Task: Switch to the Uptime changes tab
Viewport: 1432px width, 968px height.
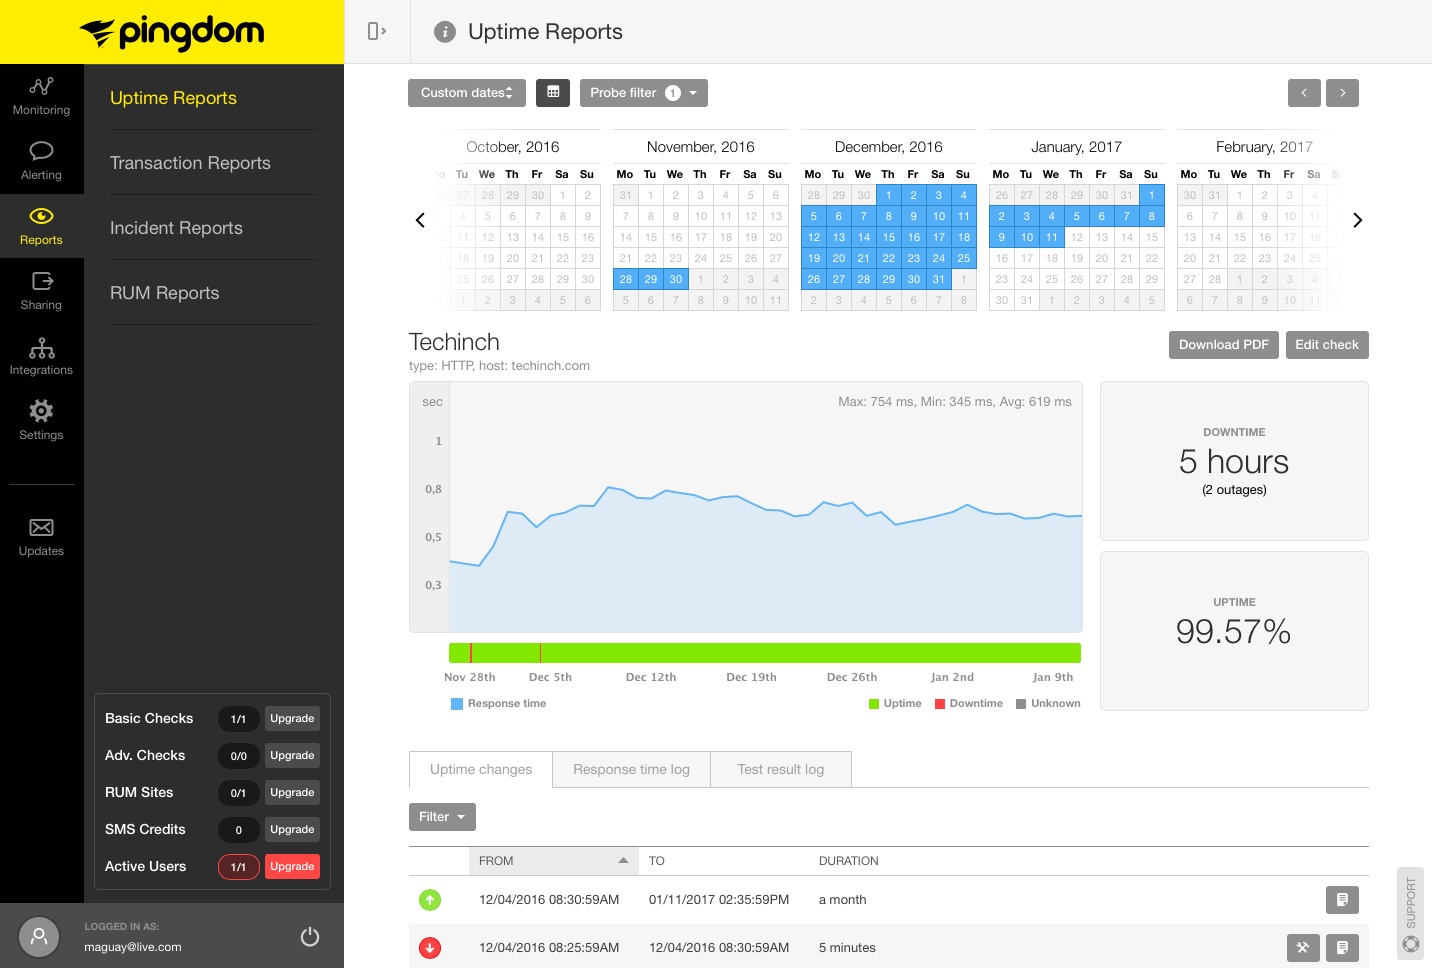Action: tap(481, 770)
